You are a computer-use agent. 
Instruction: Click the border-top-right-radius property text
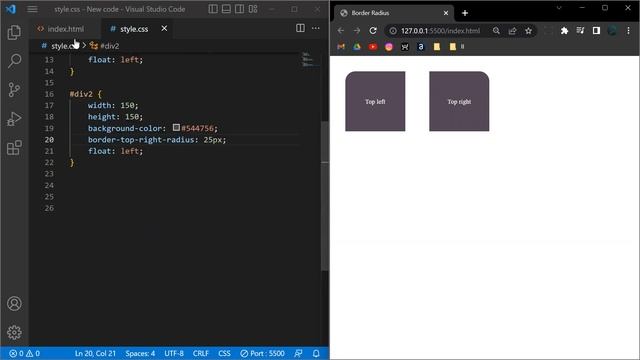[141, 140]
